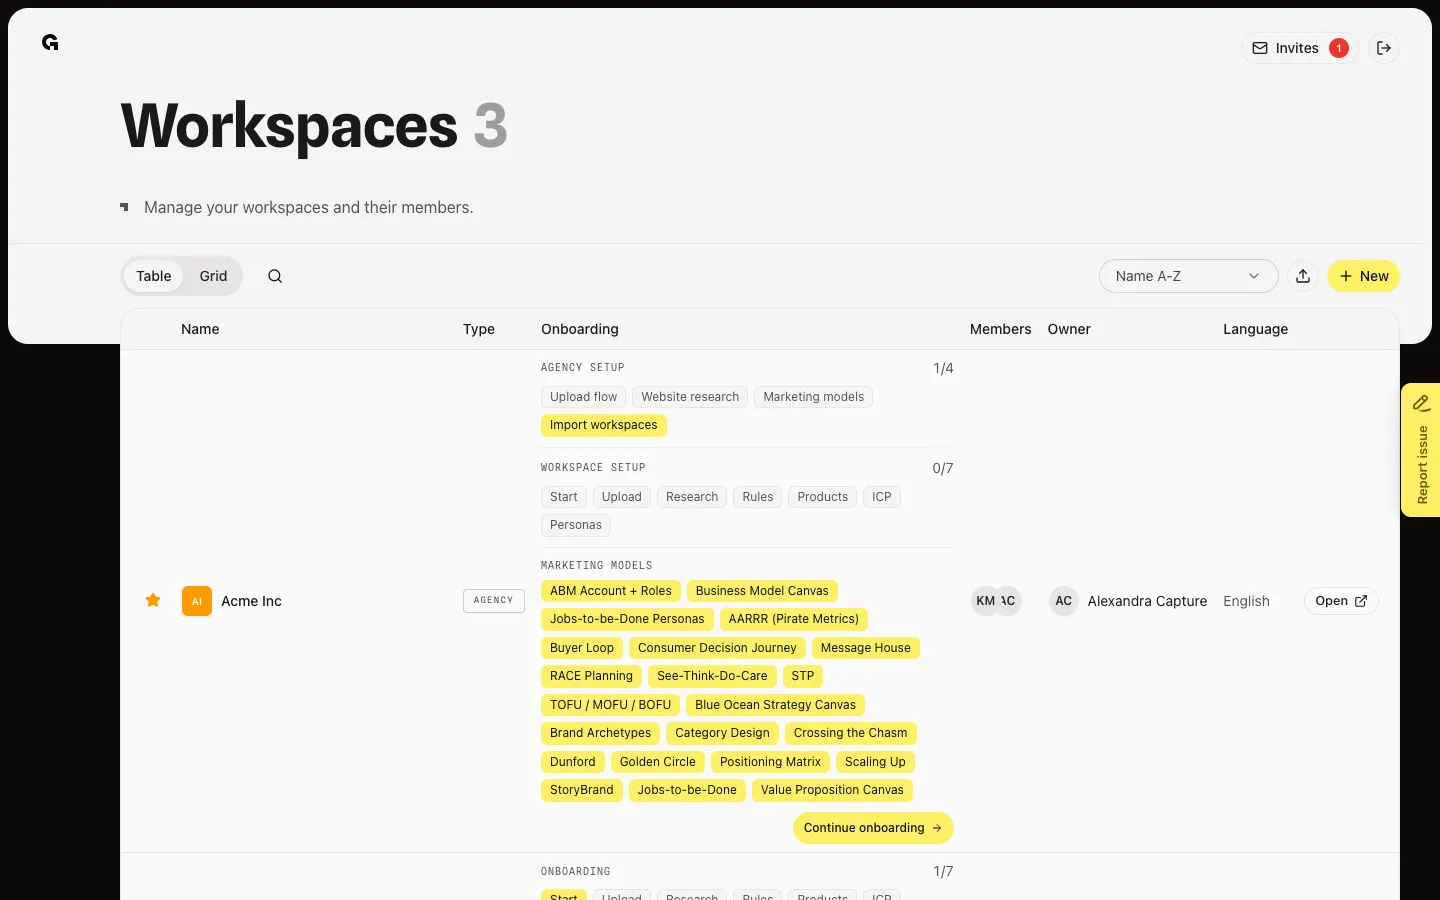Click Alexandra Capture's AC owner avatar
The width and height of the screenshot is (1440, 900).
pos(1063,601)
